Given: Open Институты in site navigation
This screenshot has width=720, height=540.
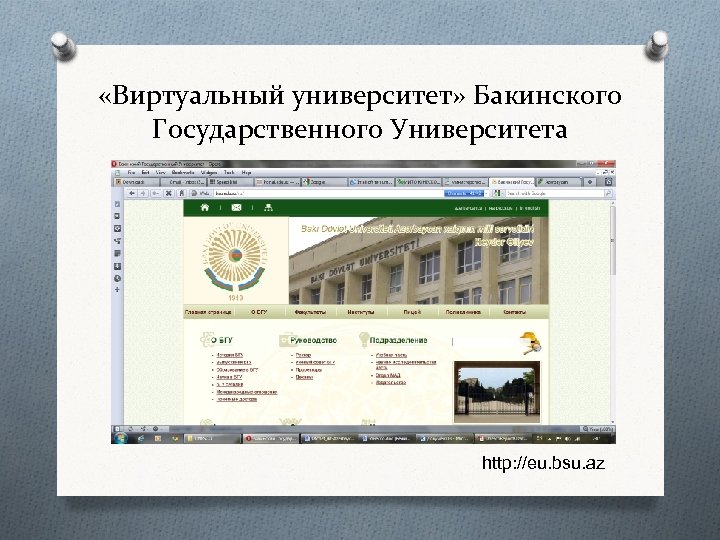Looking at the screenshot, I should click(361, 312).
